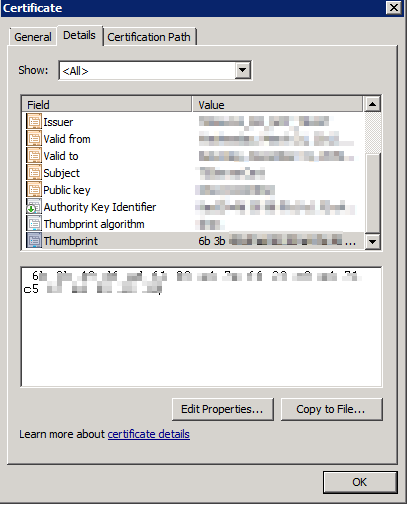Select the Subject field icon

tap(34, 173)
